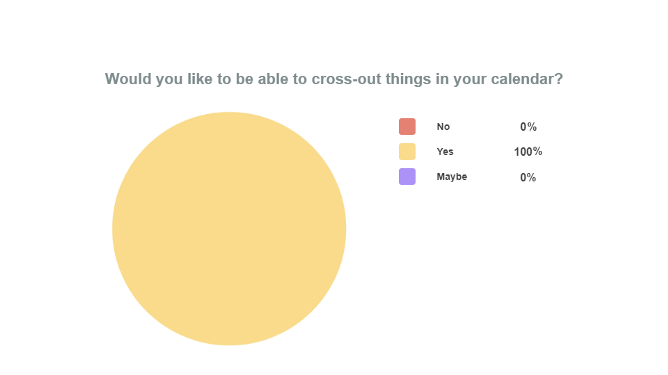Click the 100% value beside Yes
668x375 pixels.
[528, 152]
